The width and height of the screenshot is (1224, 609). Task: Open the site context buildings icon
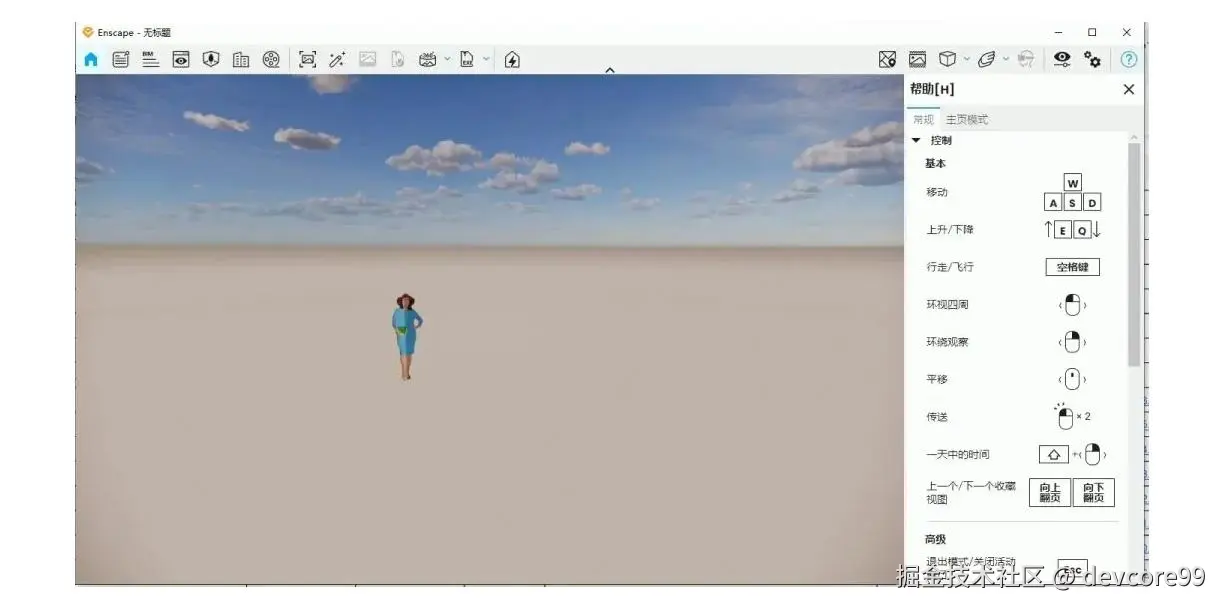[241, 59]
